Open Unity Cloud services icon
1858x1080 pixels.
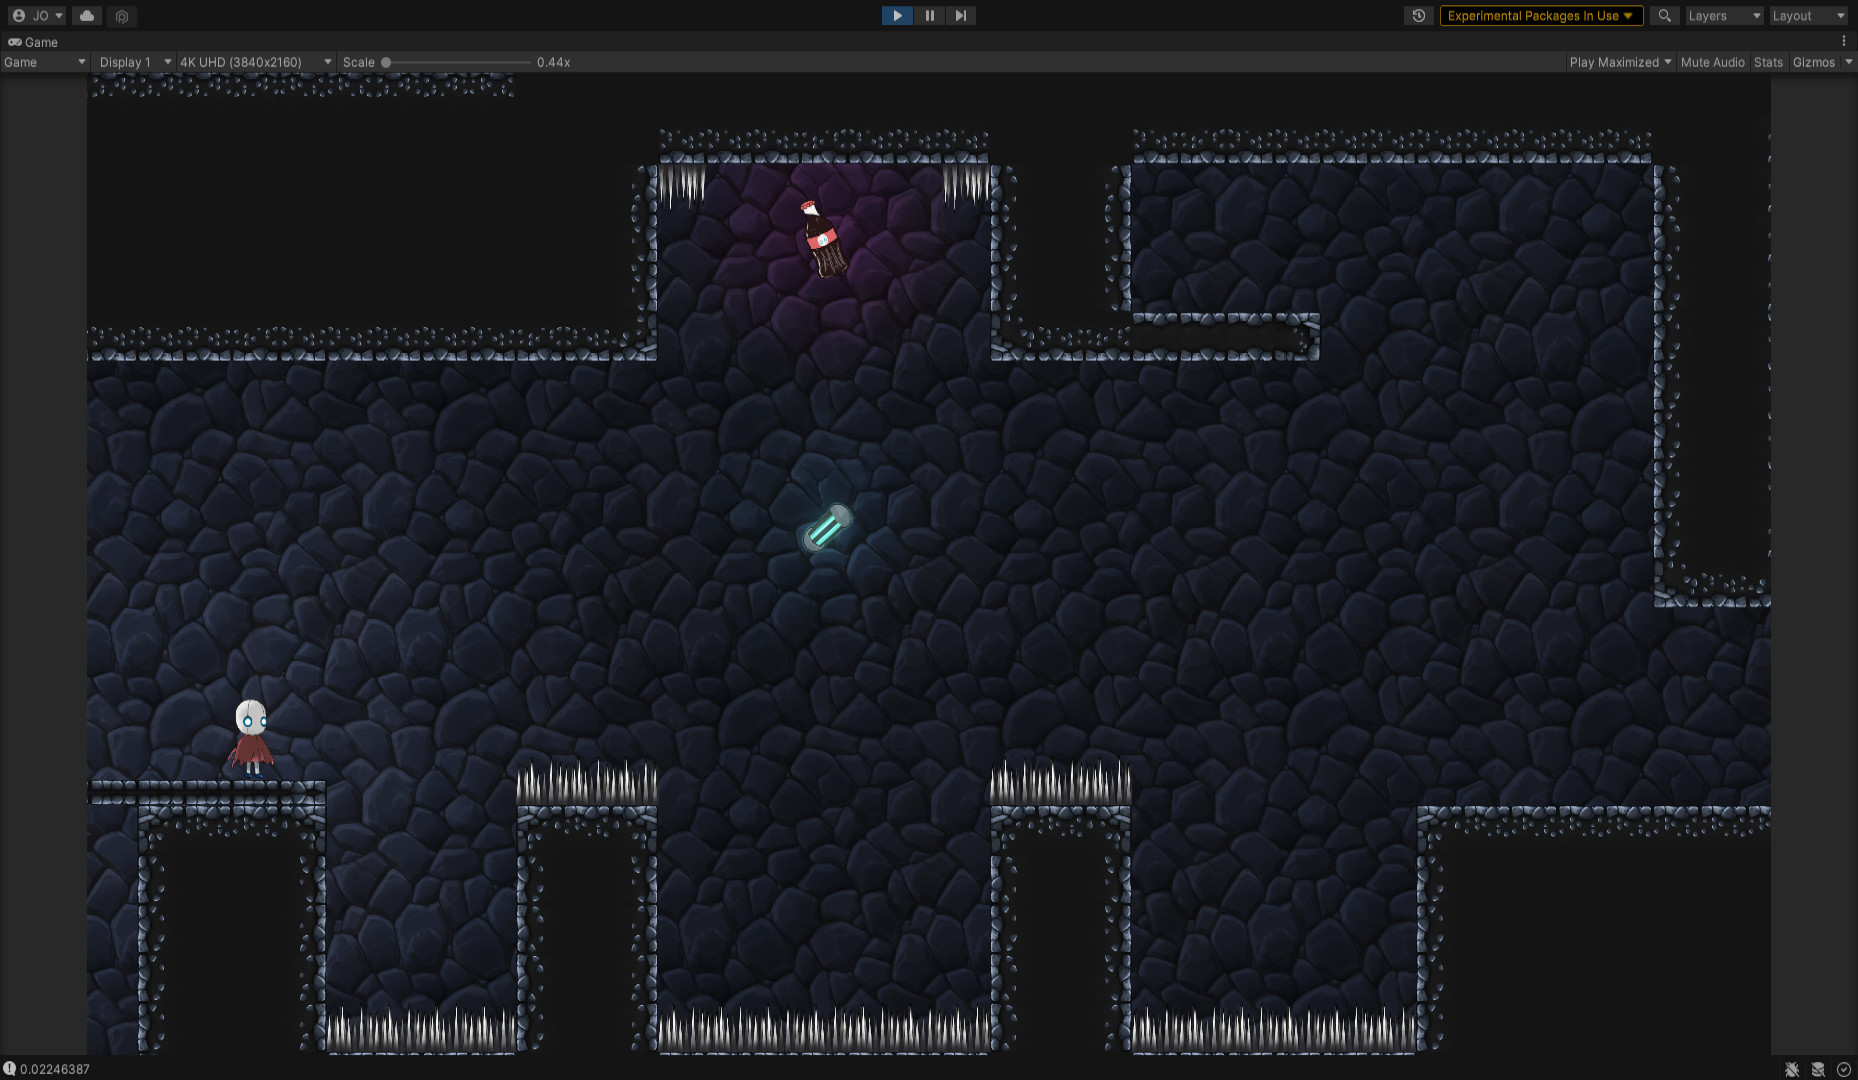[87, 16]
